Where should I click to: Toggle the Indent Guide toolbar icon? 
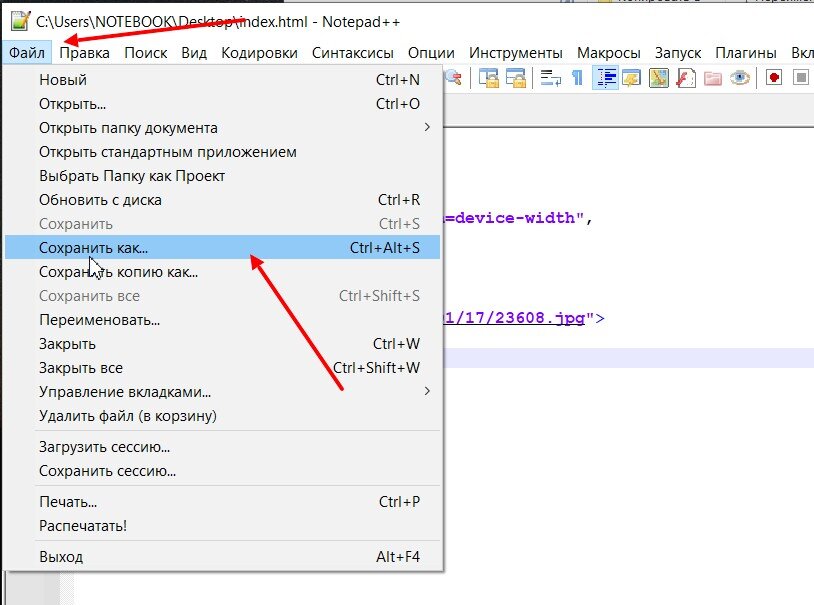point(605,78)
